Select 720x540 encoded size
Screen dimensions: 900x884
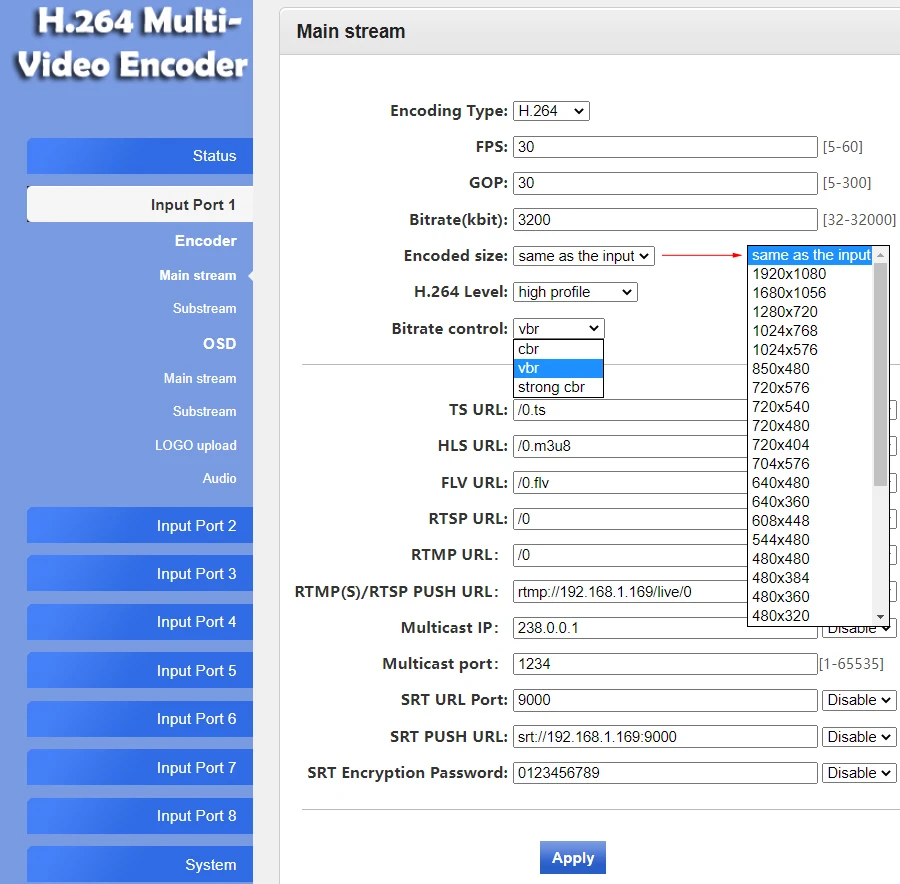tap(810, 406)
